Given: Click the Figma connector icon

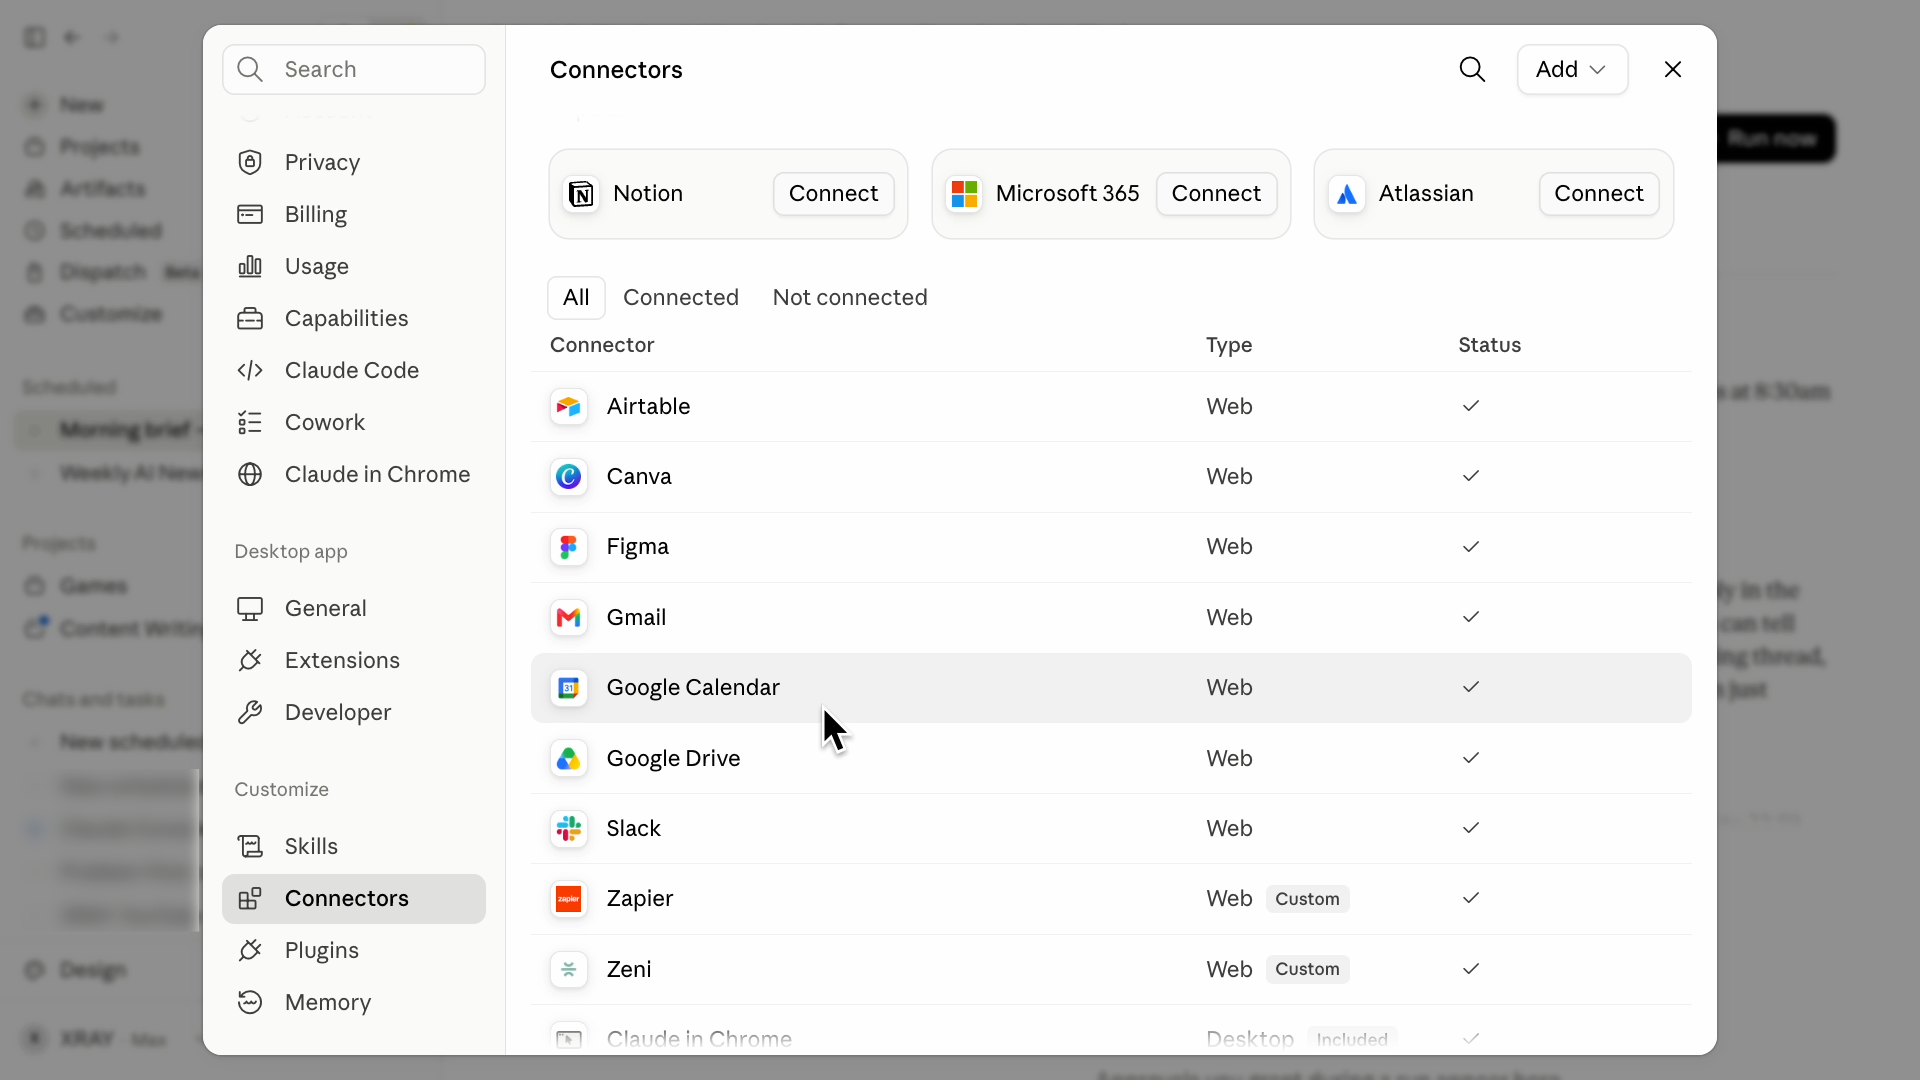Looking at the screenshot, I should [568, 547].
